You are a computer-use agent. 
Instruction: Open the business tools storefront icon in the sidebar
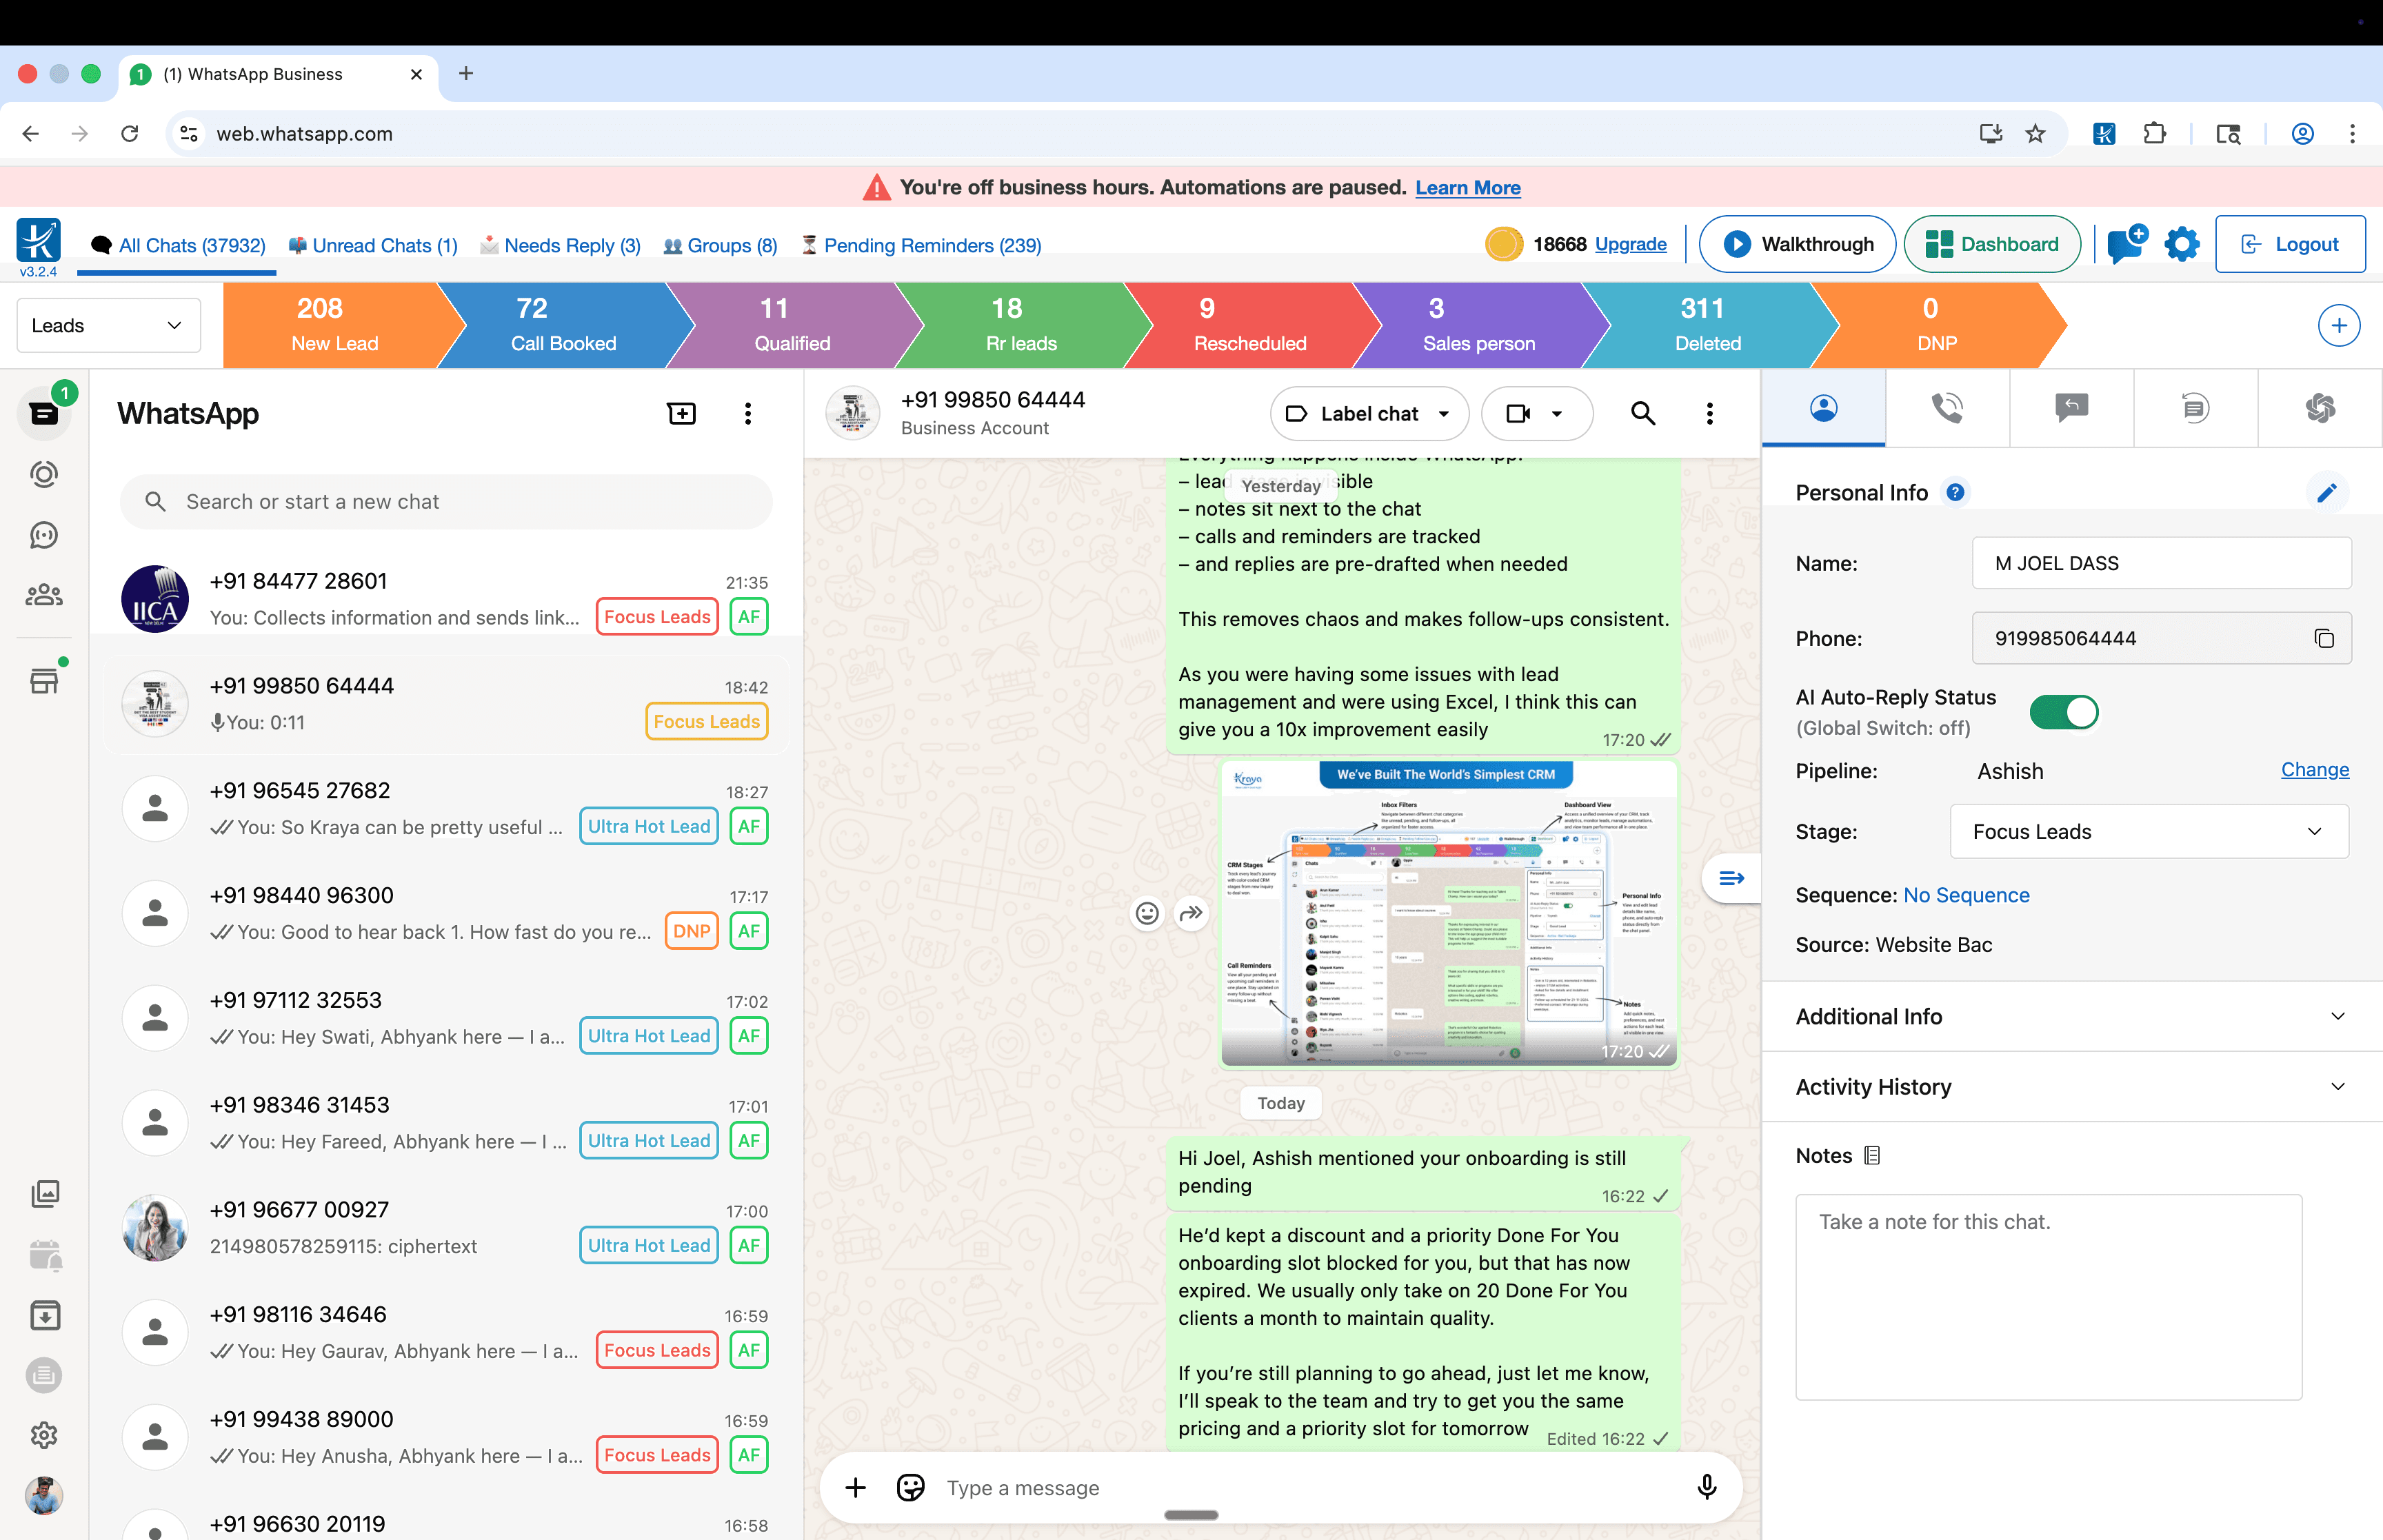click(x=44, y=680)
